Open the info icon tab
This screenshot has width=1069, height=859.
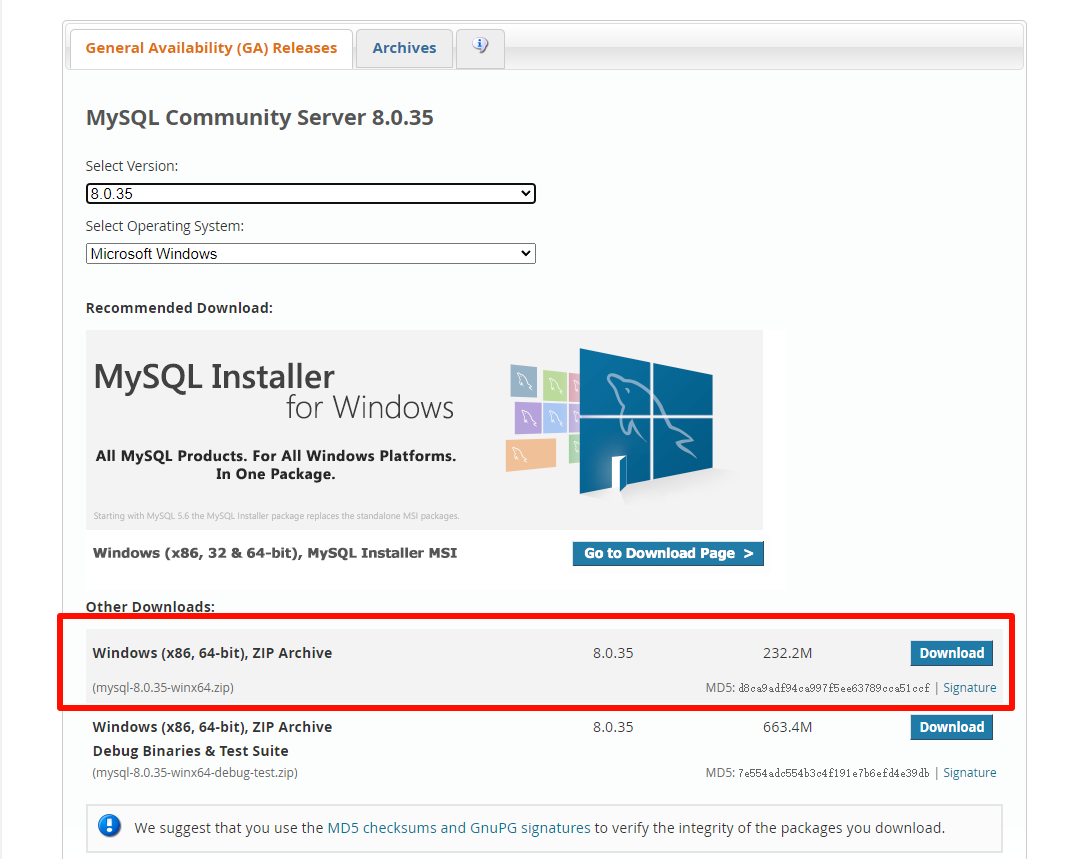click(480, 48)
